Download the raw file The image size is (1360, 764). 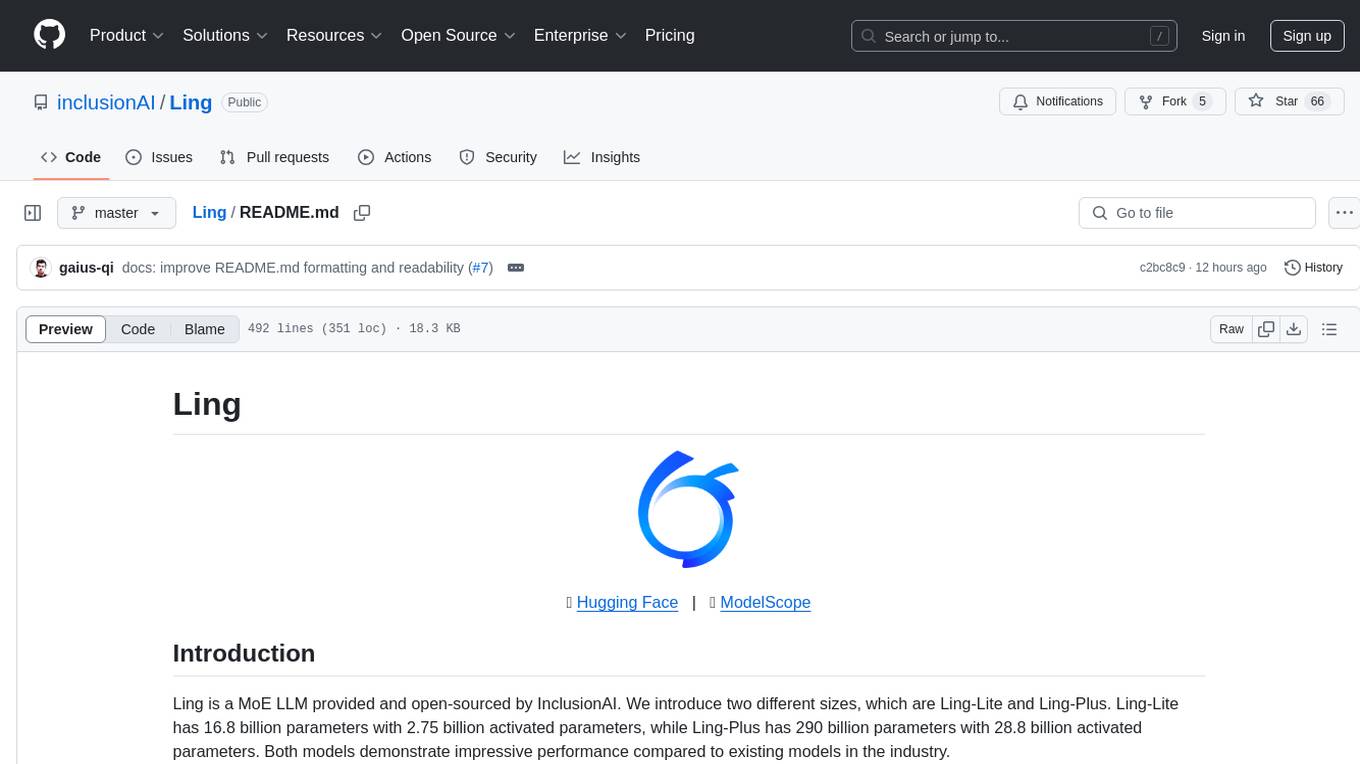1293,329
